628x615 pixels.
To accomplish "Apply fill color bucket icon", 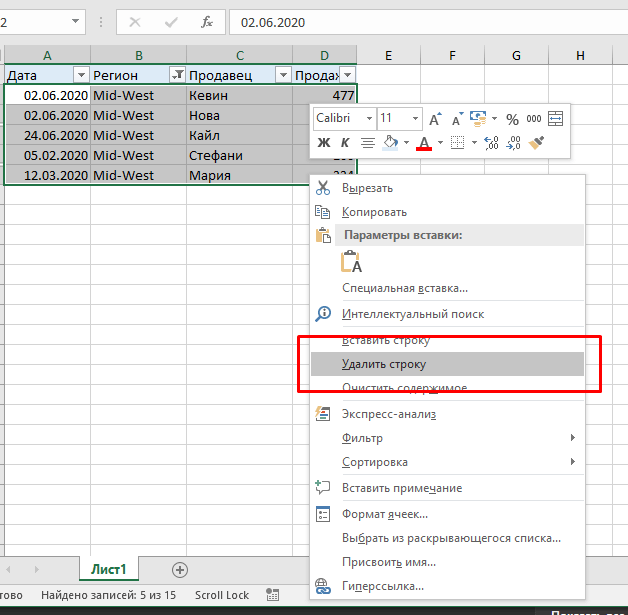I will click(x=390, y=143).
